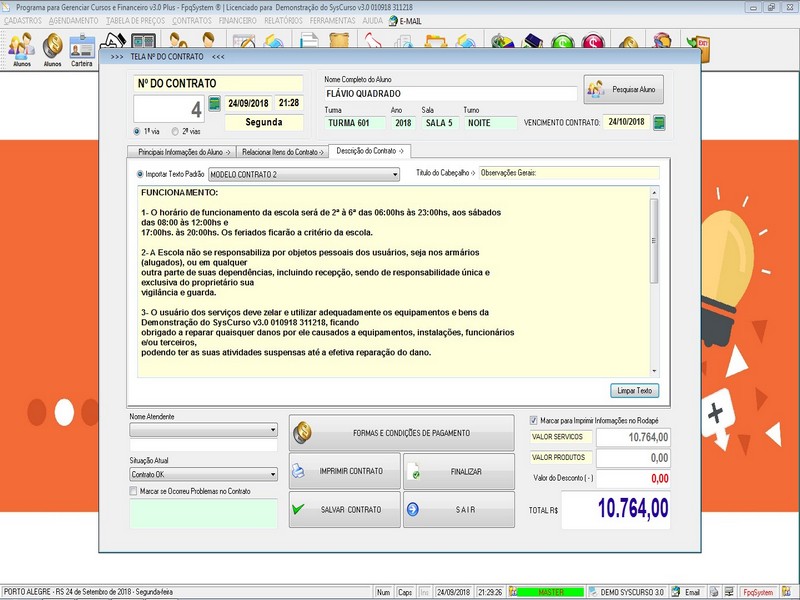Click the SAIR button
The image size is (800, 600).
coord(459,509)
